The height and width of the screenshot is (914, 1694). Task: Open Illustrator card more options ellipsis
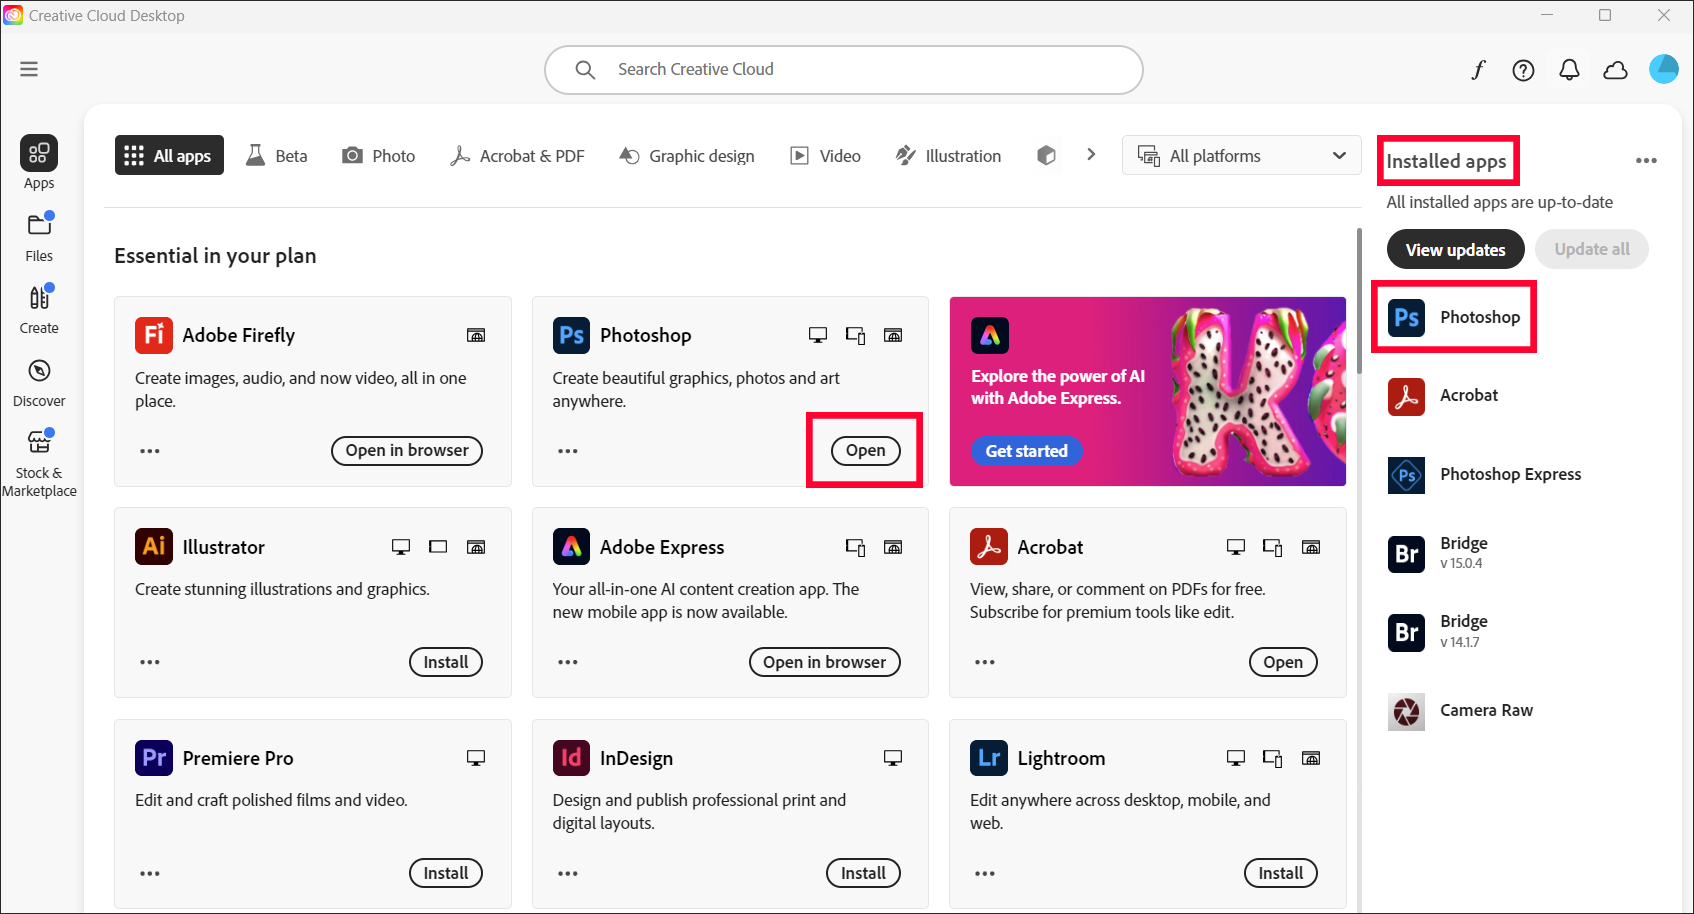[x=150, y=662]
